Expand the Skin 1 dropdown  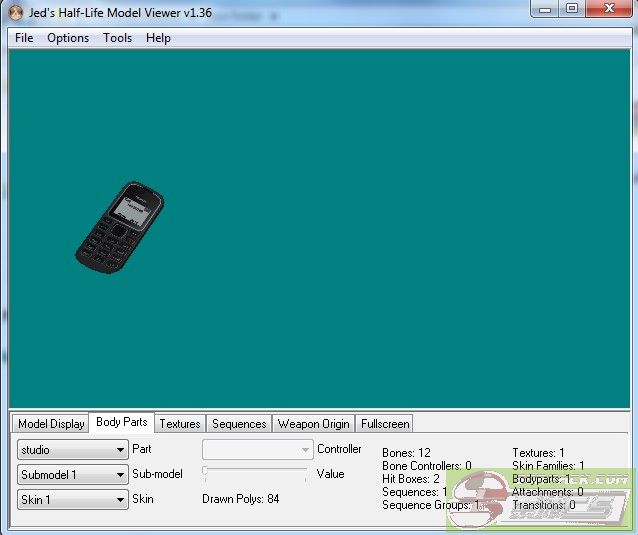[73, 499]
